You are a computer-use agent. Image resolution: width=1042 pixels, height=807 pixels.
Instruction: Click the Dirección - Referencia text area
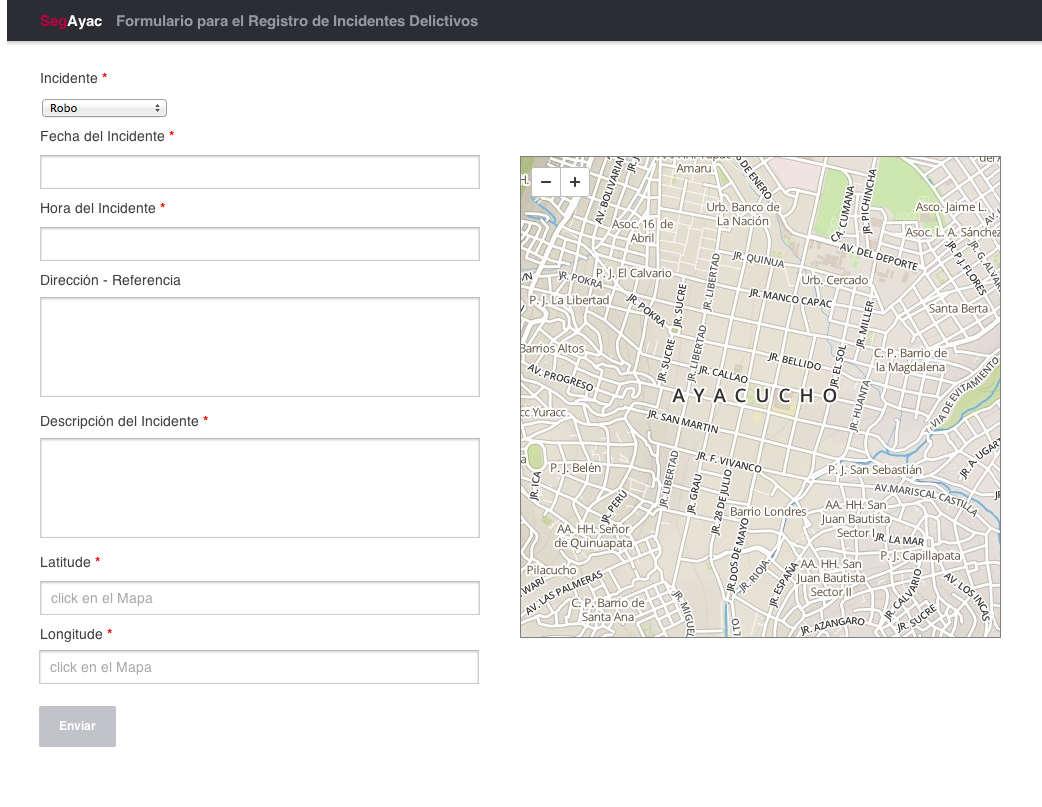tap(259, 347)
